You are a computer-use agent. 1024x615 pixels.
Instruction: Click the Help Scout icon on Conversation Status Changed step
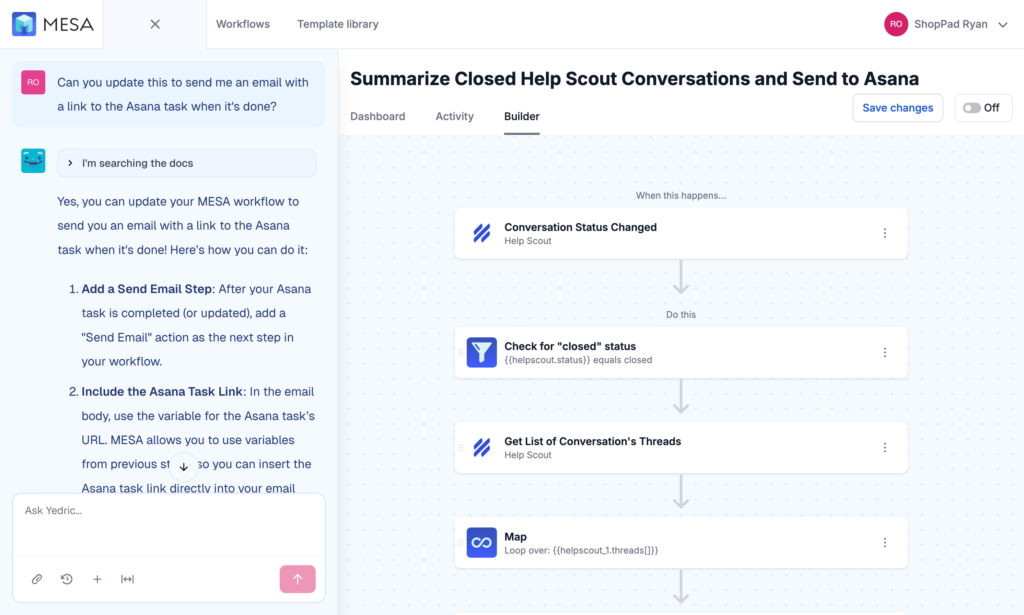[x=481, y=232]
